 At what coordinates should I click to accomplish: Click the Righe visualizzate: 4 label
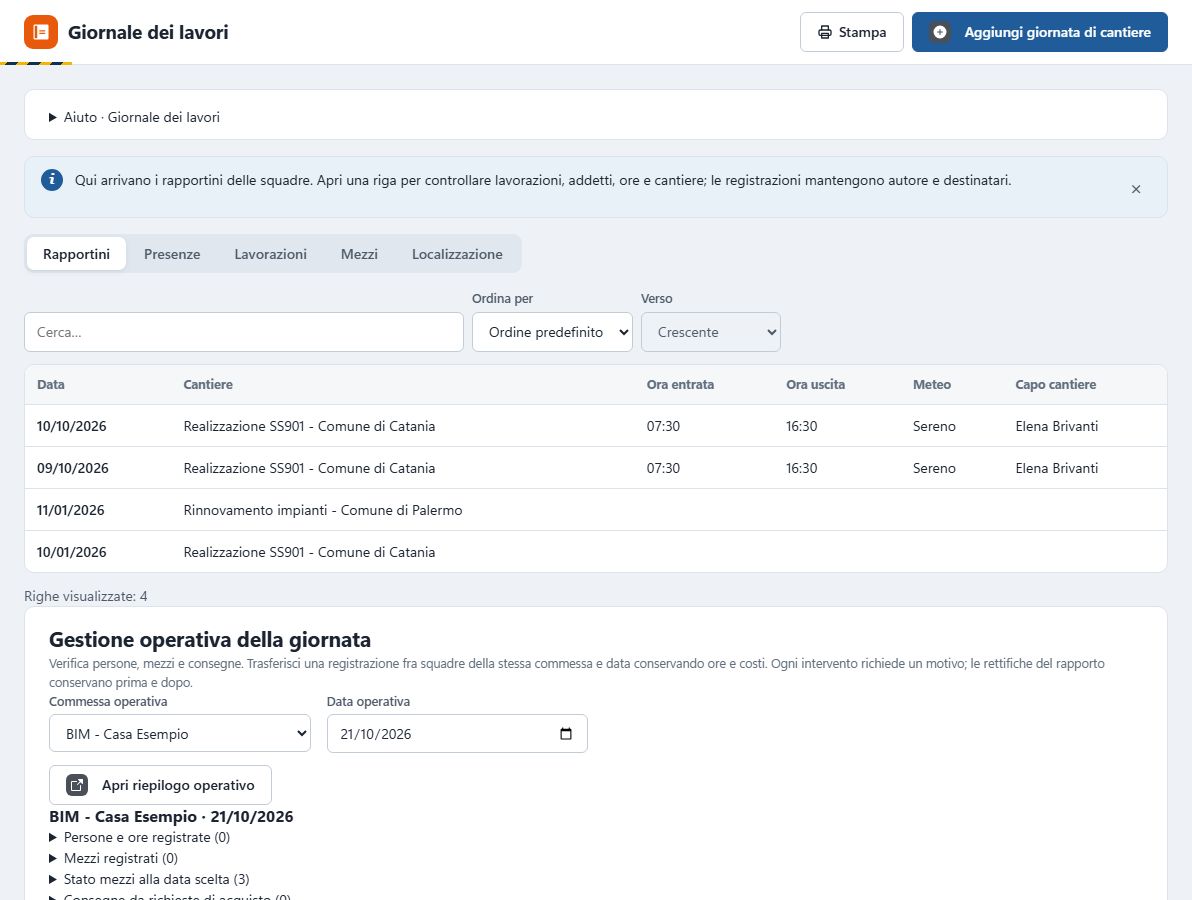(86, 596)
